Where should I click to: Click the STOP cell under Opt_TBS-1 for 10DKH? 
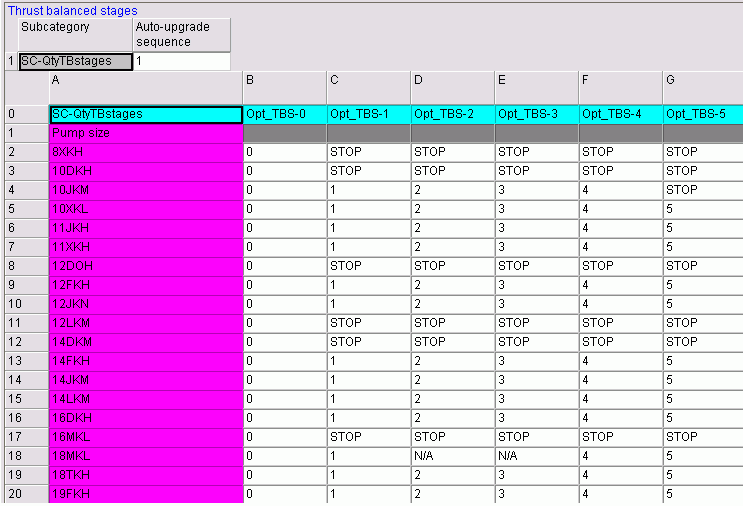[369, 172]
